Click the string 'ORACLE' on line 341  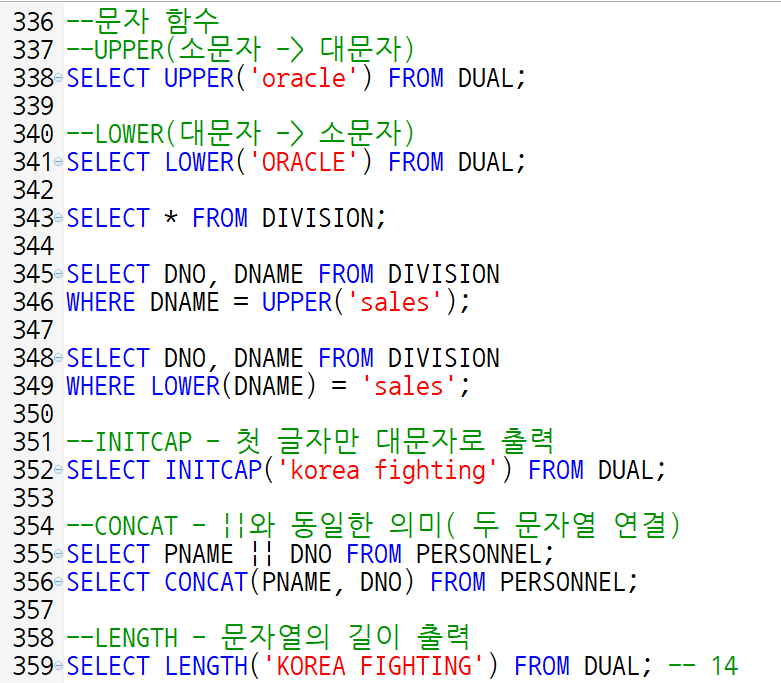pyautogui.click(x=303, y=162)
